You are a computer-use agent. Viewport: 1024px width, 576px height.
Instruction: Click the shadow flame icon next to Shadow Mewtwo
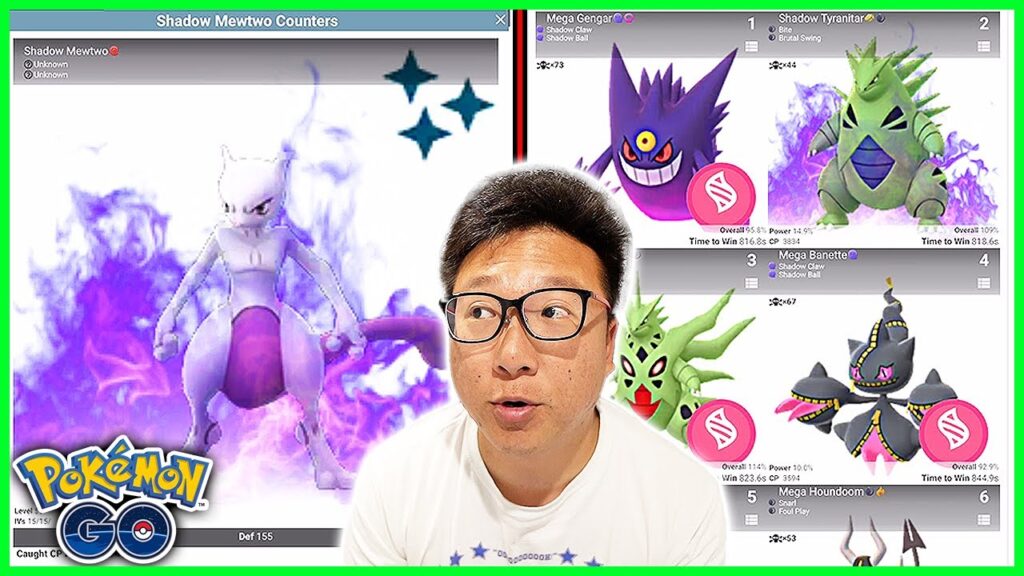113,51
